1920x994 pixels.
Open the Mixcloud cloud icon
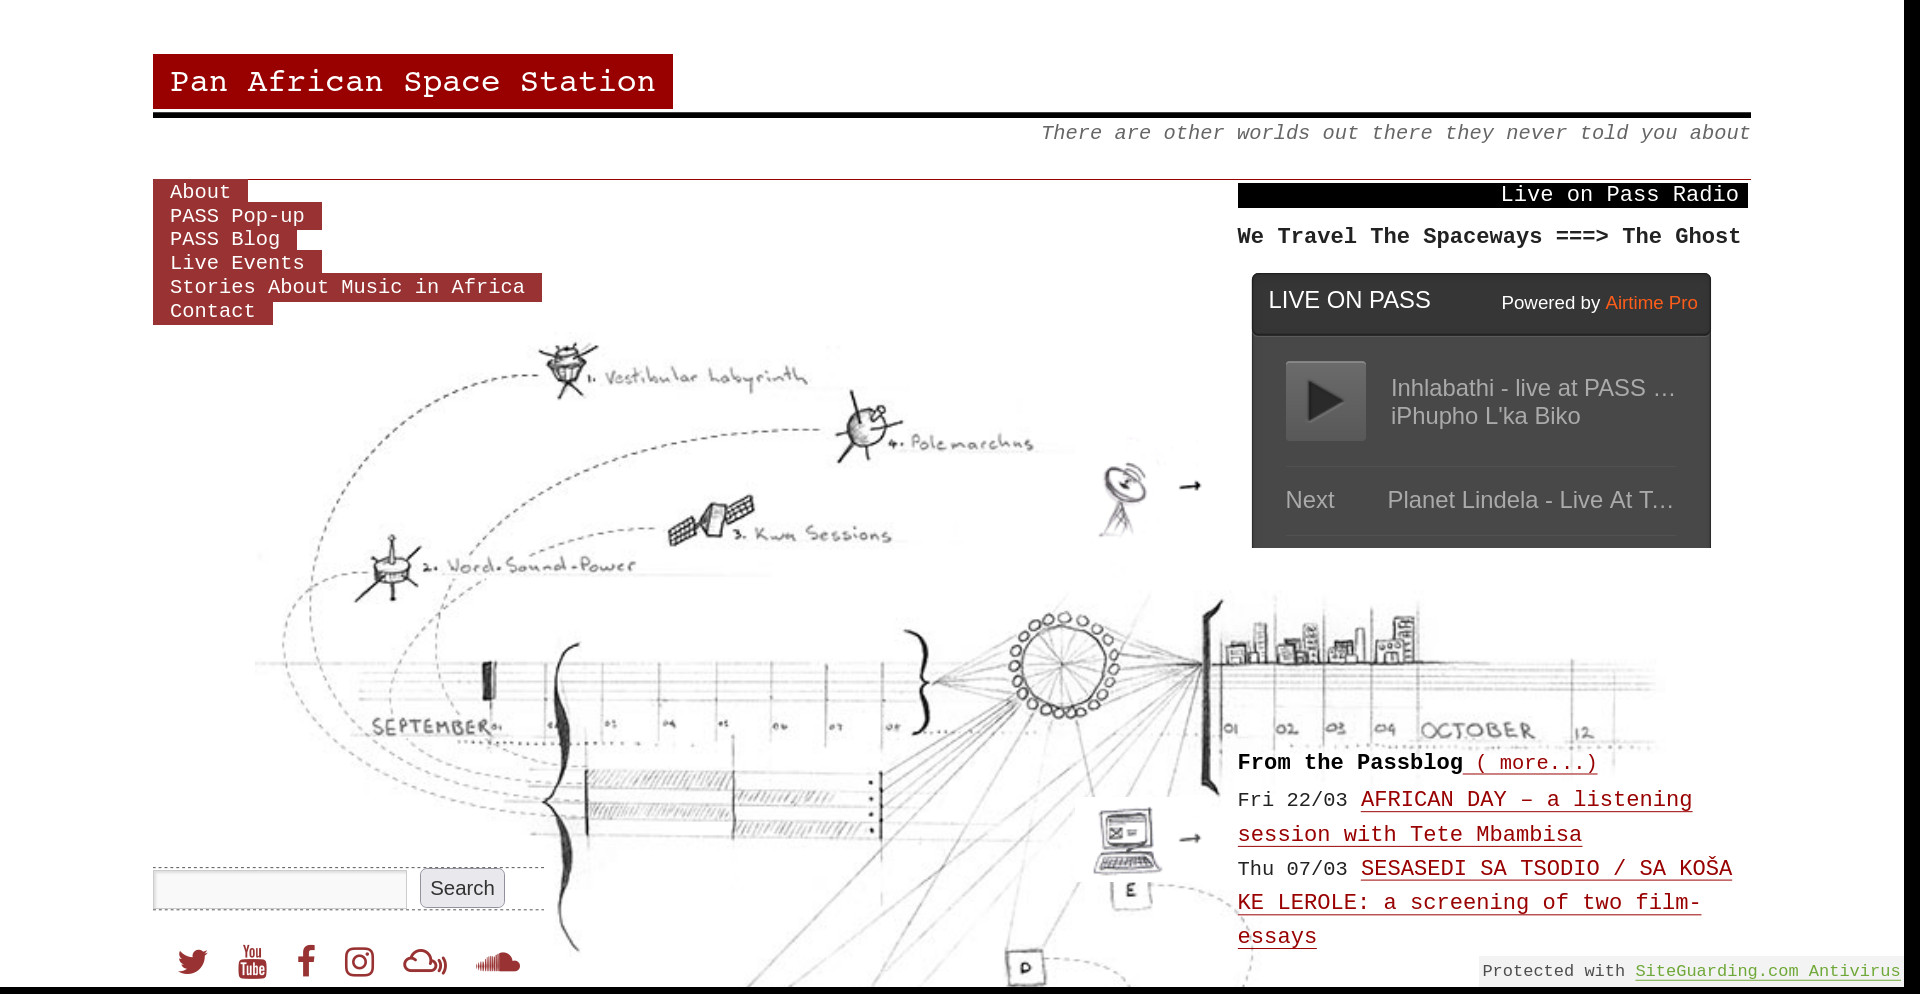pyautogui.click(x=425, y=962)
